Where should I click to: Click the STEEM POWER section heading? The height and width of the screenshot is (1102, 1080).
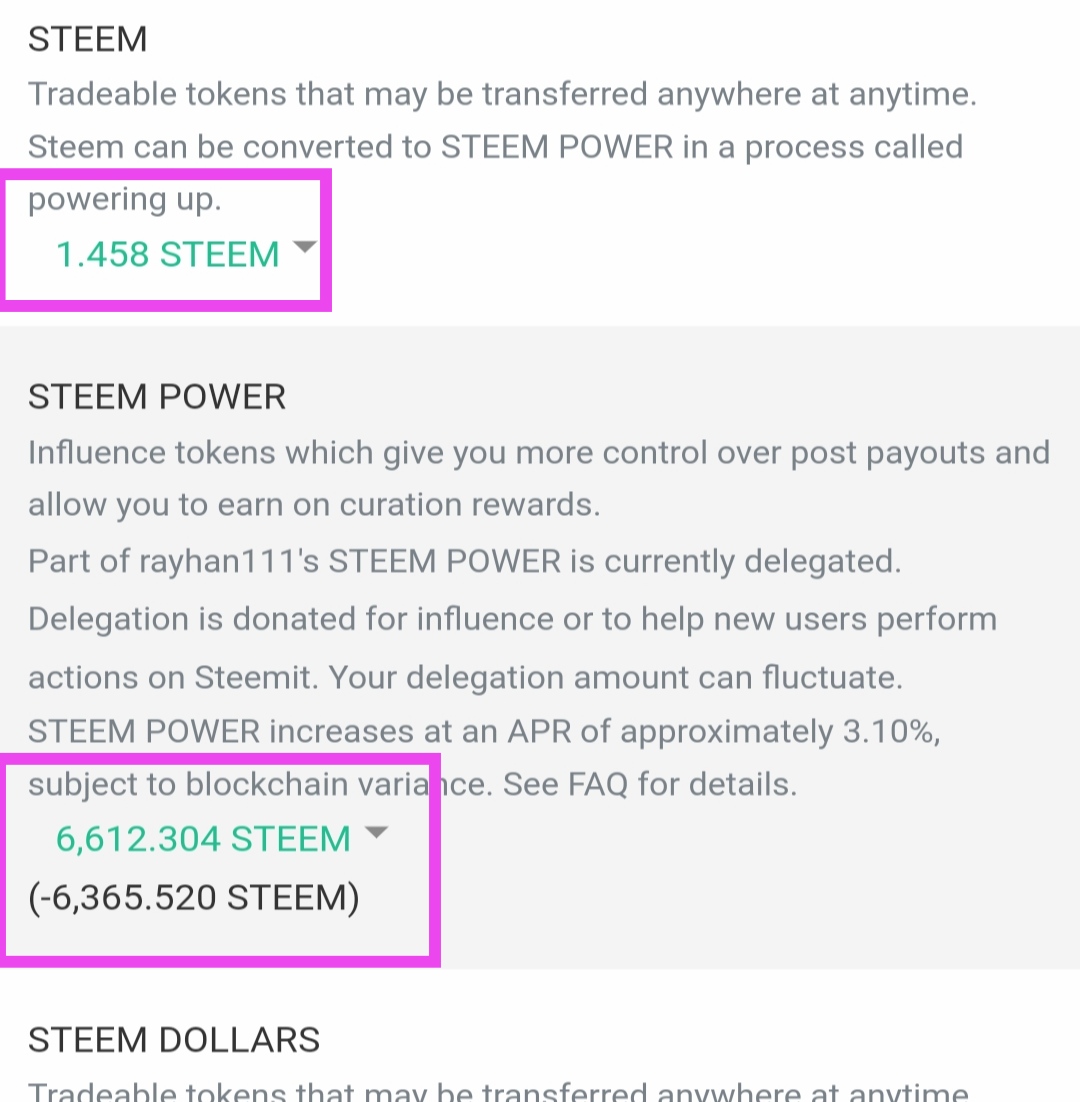click(x=157, y=397)
